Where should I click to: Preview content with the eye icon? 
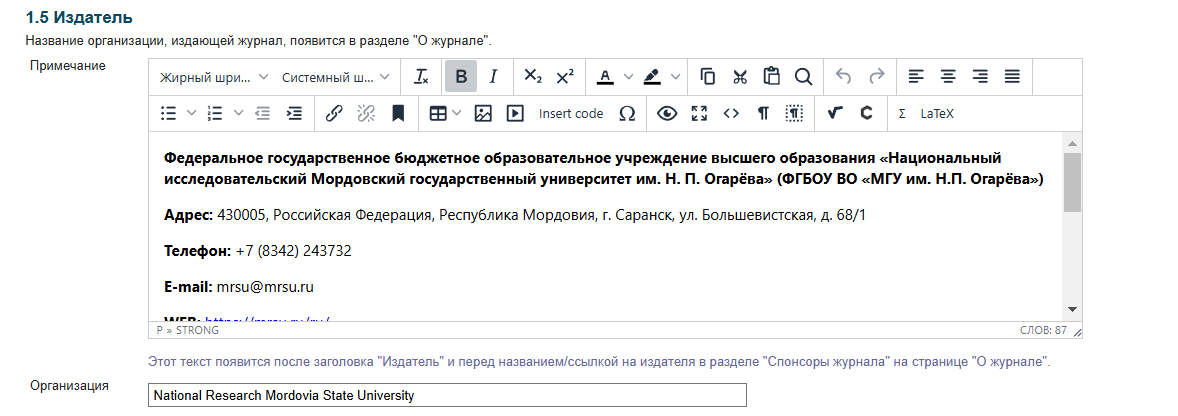[x=667, y=113]
